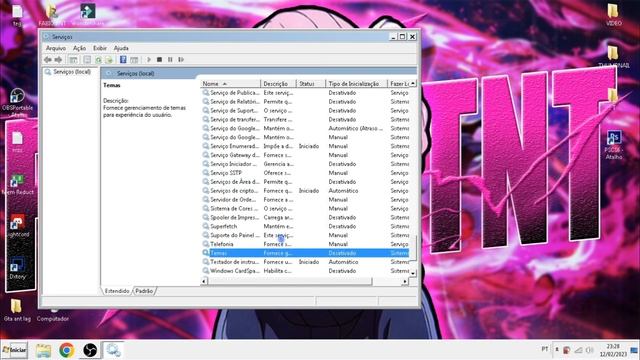Open the Arquivo menu

coord(56,48)
